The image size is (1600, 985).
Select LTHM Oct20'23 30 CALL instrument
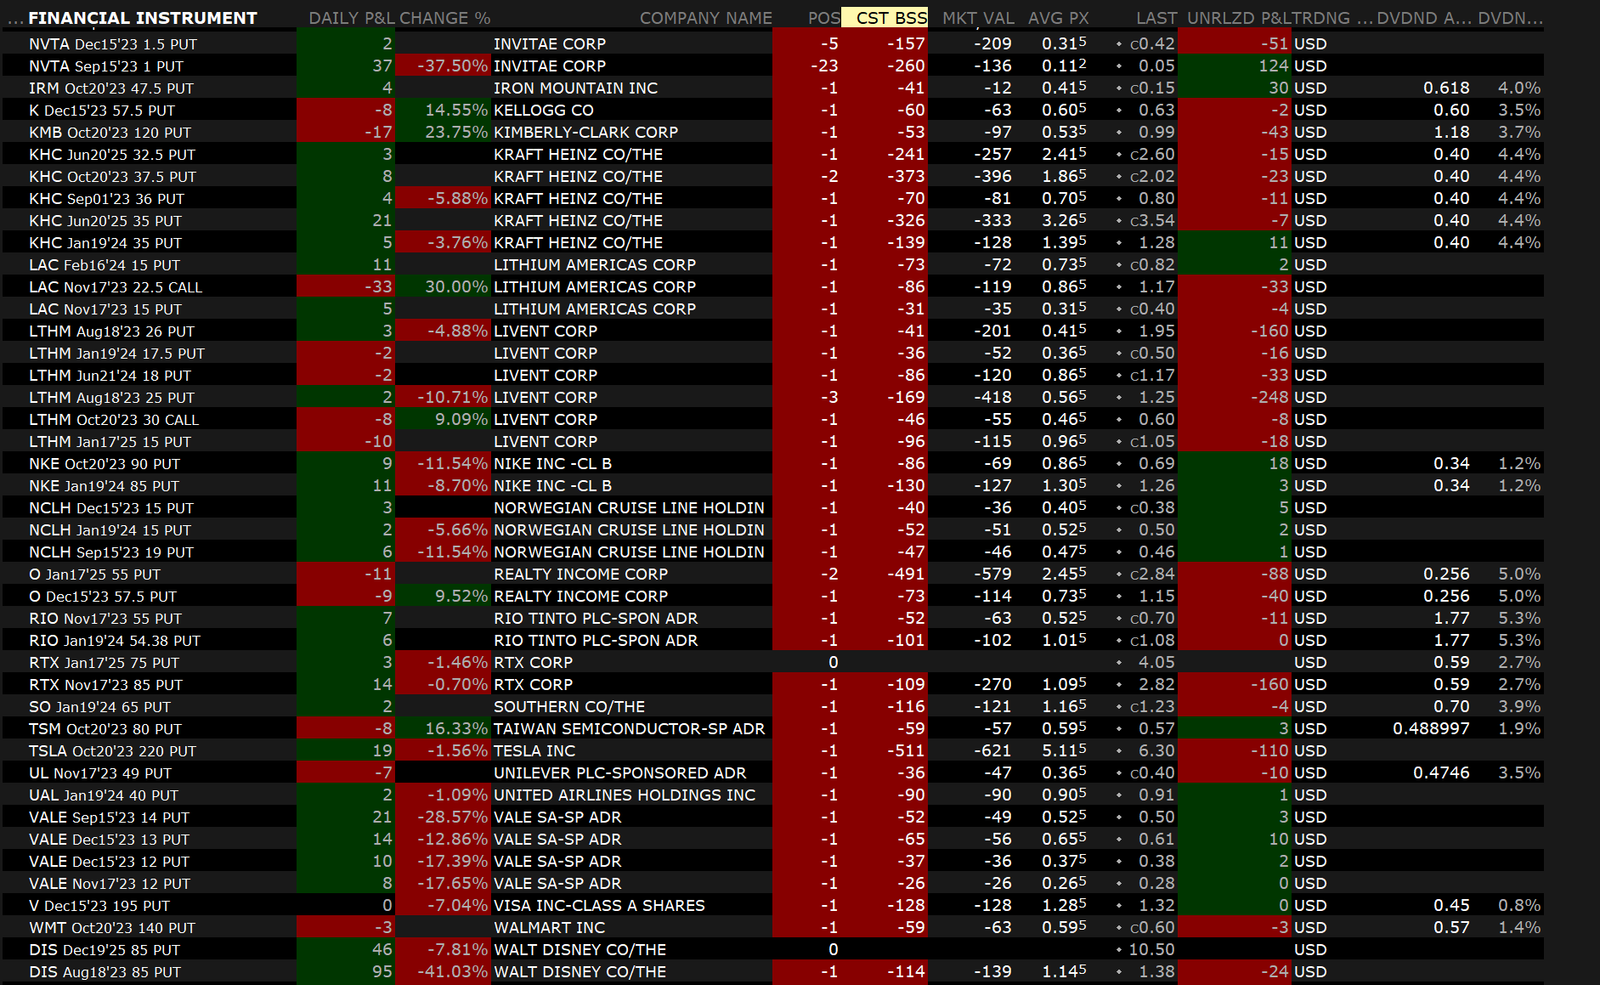[x=114, y=420]
